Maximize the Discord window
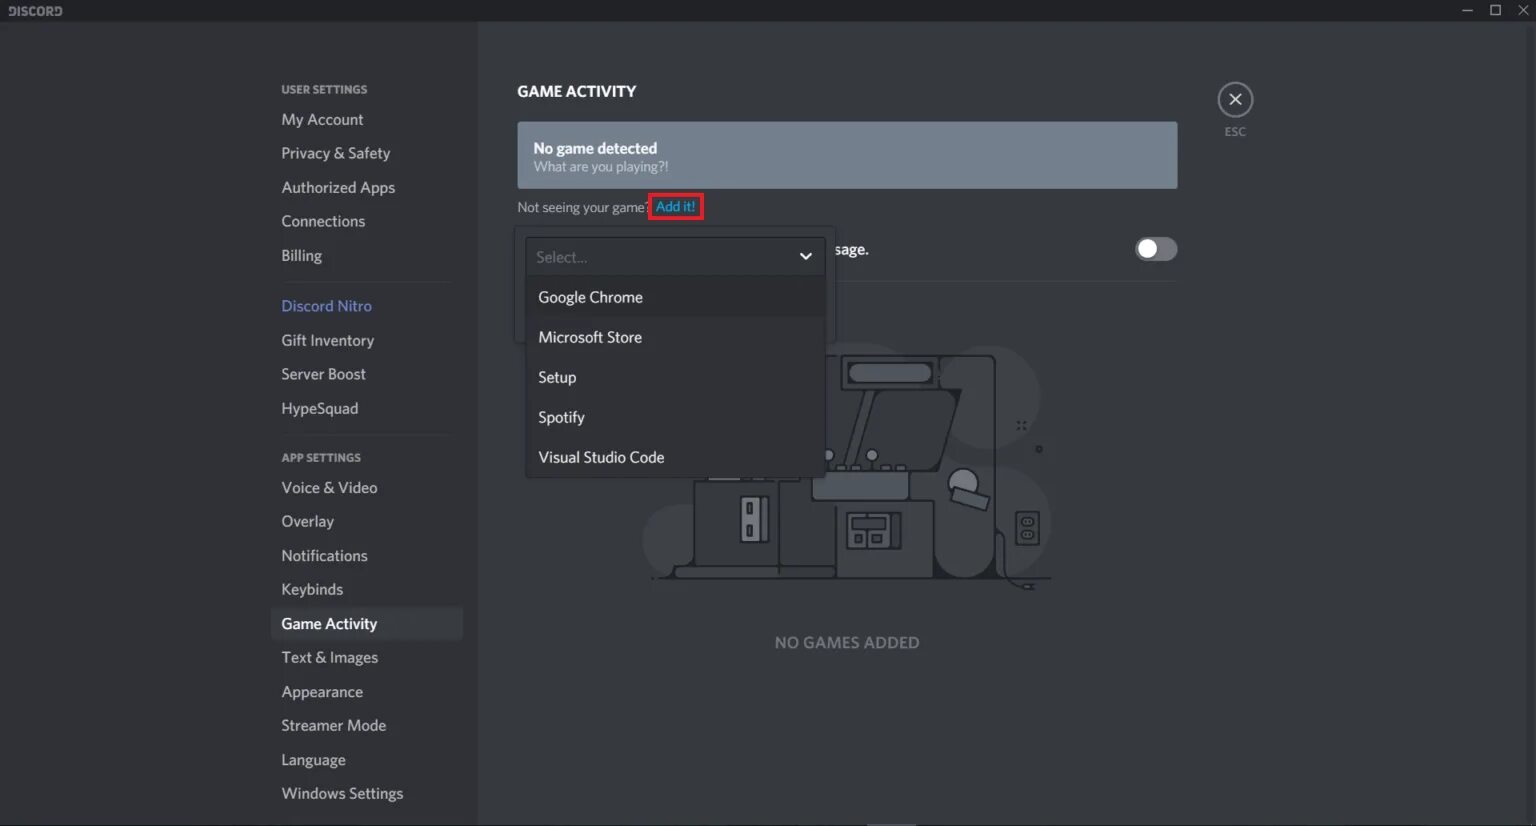 click(x=1495, y=10)
